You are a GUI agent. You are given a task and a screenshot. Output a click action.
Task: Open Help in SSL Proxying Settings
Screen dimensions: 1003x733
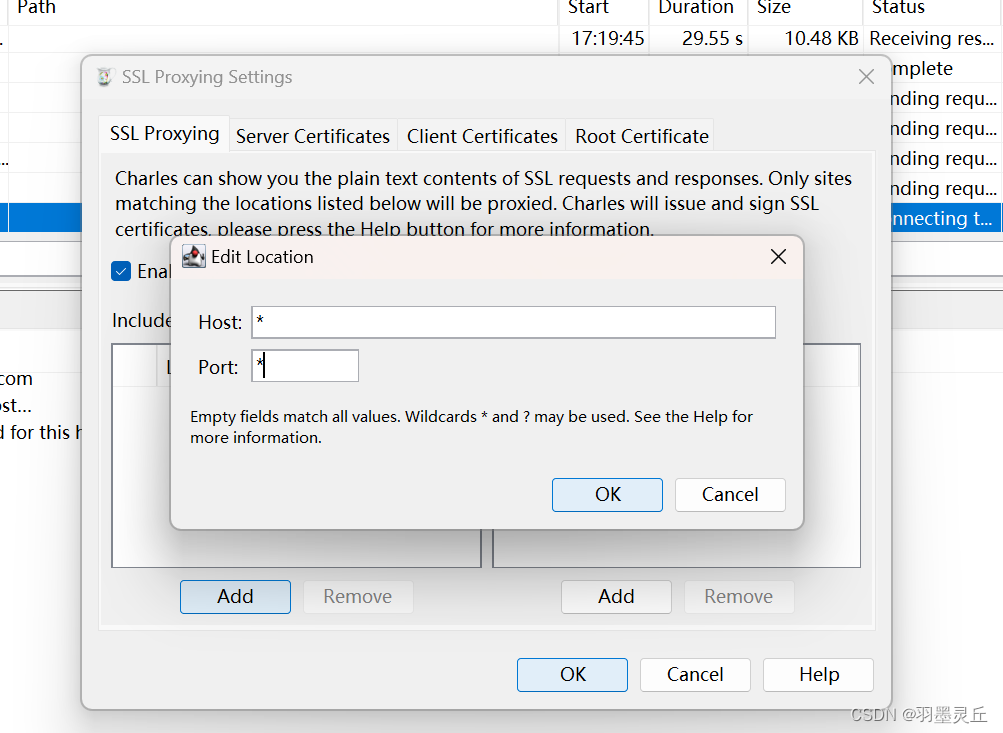(x=818, y=674)
